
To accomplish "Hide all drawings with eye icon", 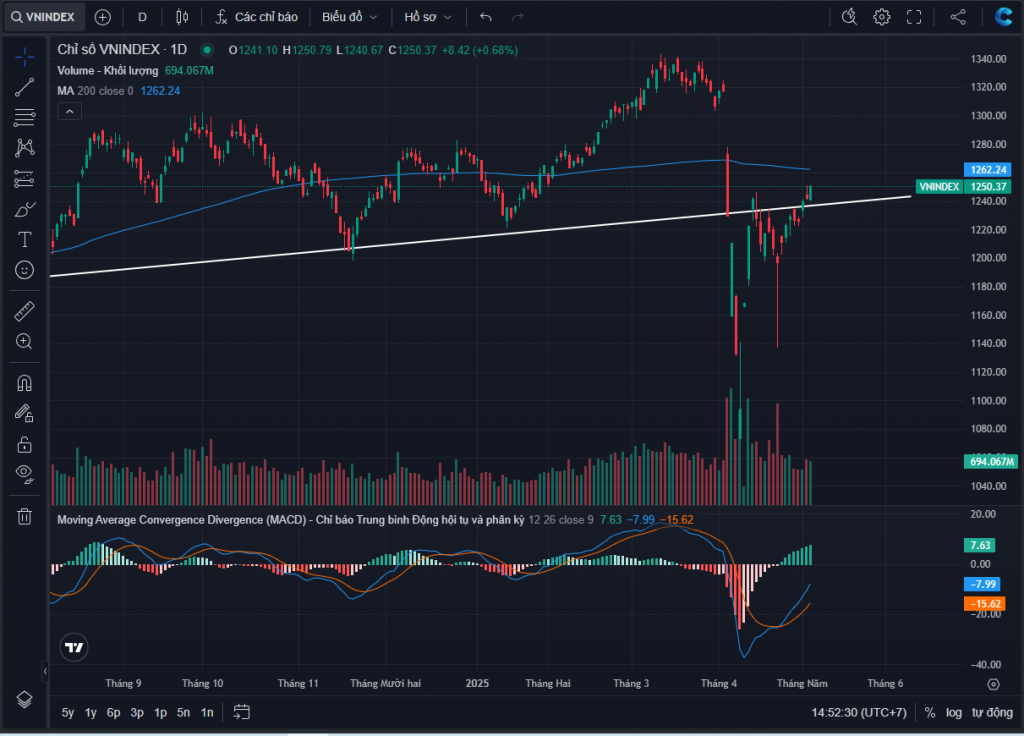I will (24, 474).
